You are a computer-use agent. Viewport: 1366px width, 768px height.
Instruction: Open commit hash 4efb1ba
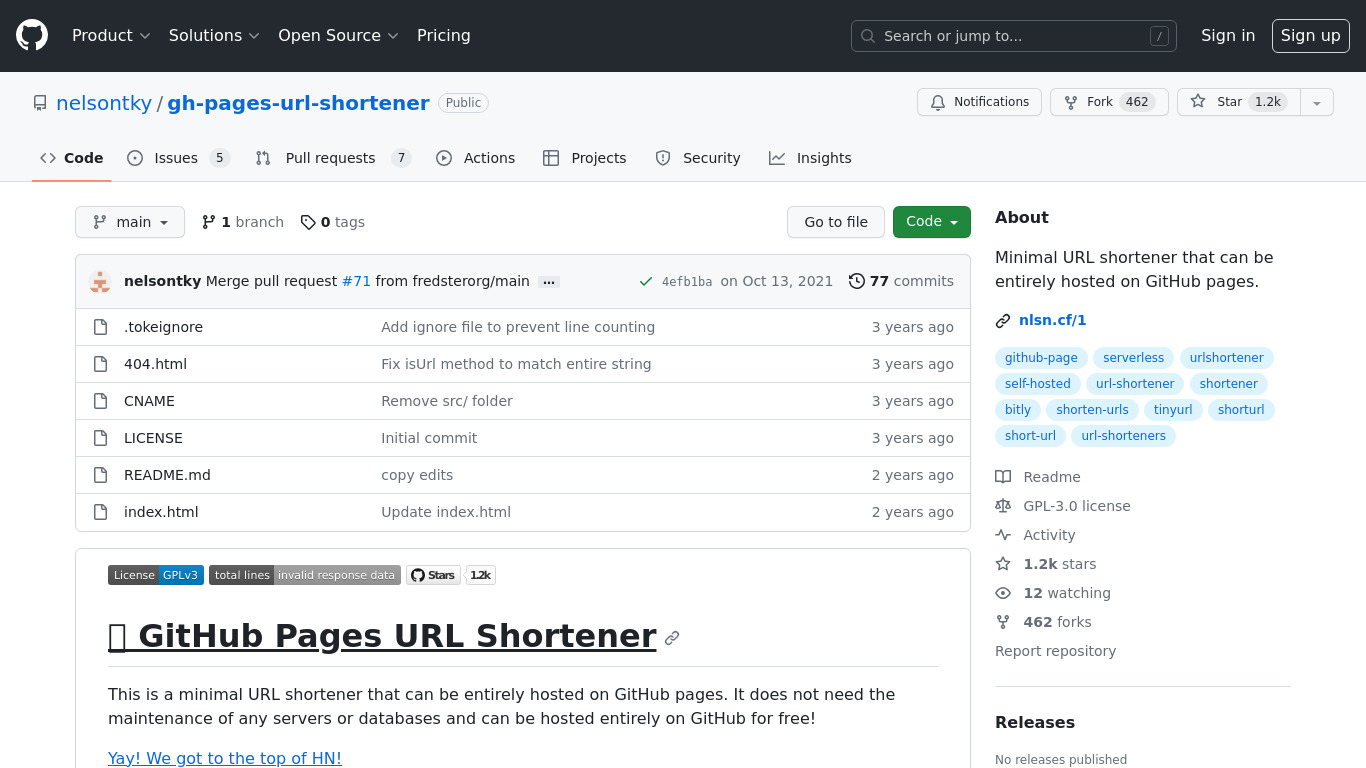coord(687,282)
